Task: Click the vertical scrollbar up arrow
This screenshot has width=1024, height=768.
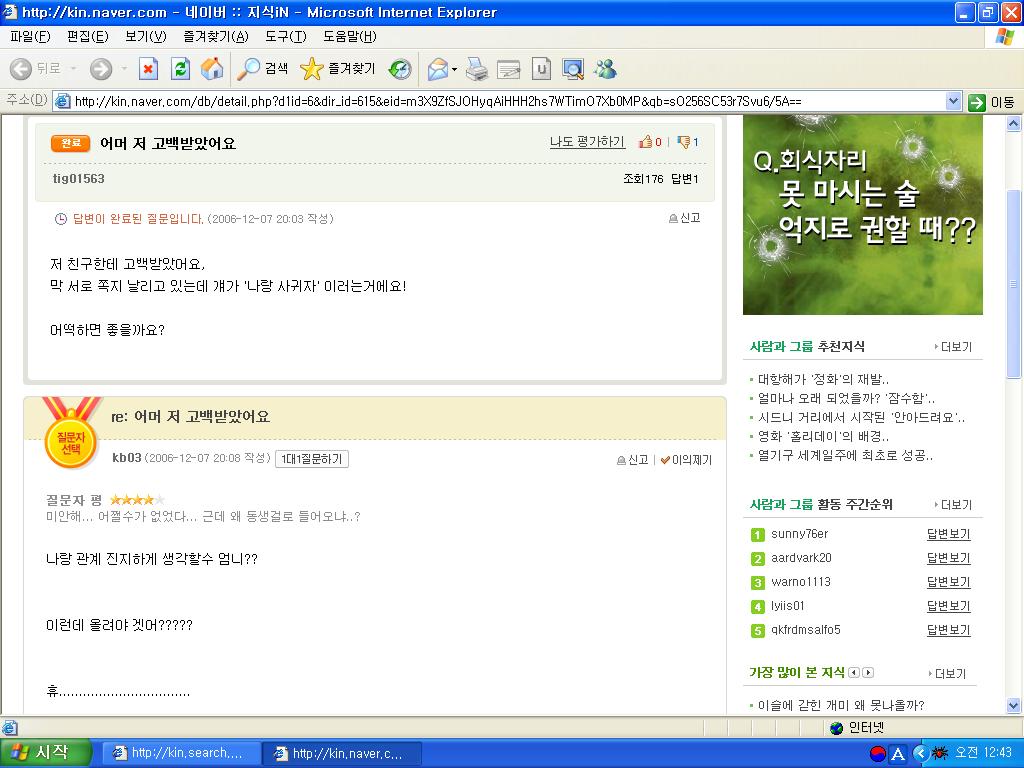Action: pos(1014,123)
